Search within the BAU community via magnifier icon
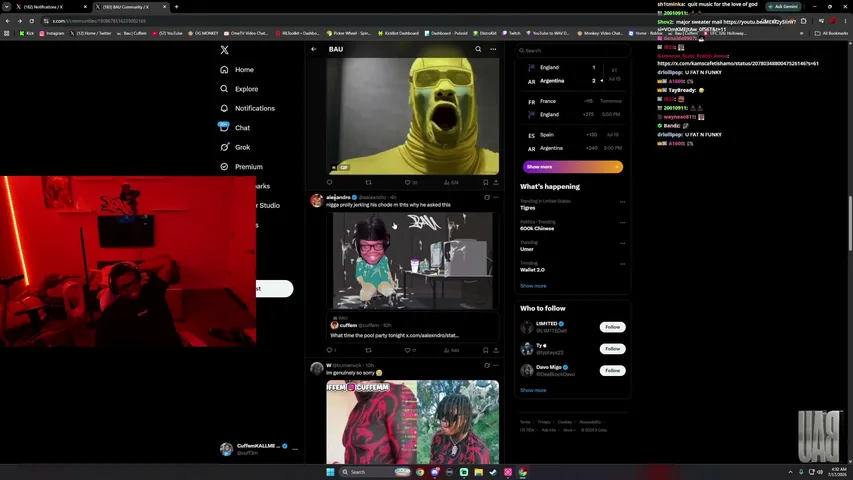 (478, 49)
